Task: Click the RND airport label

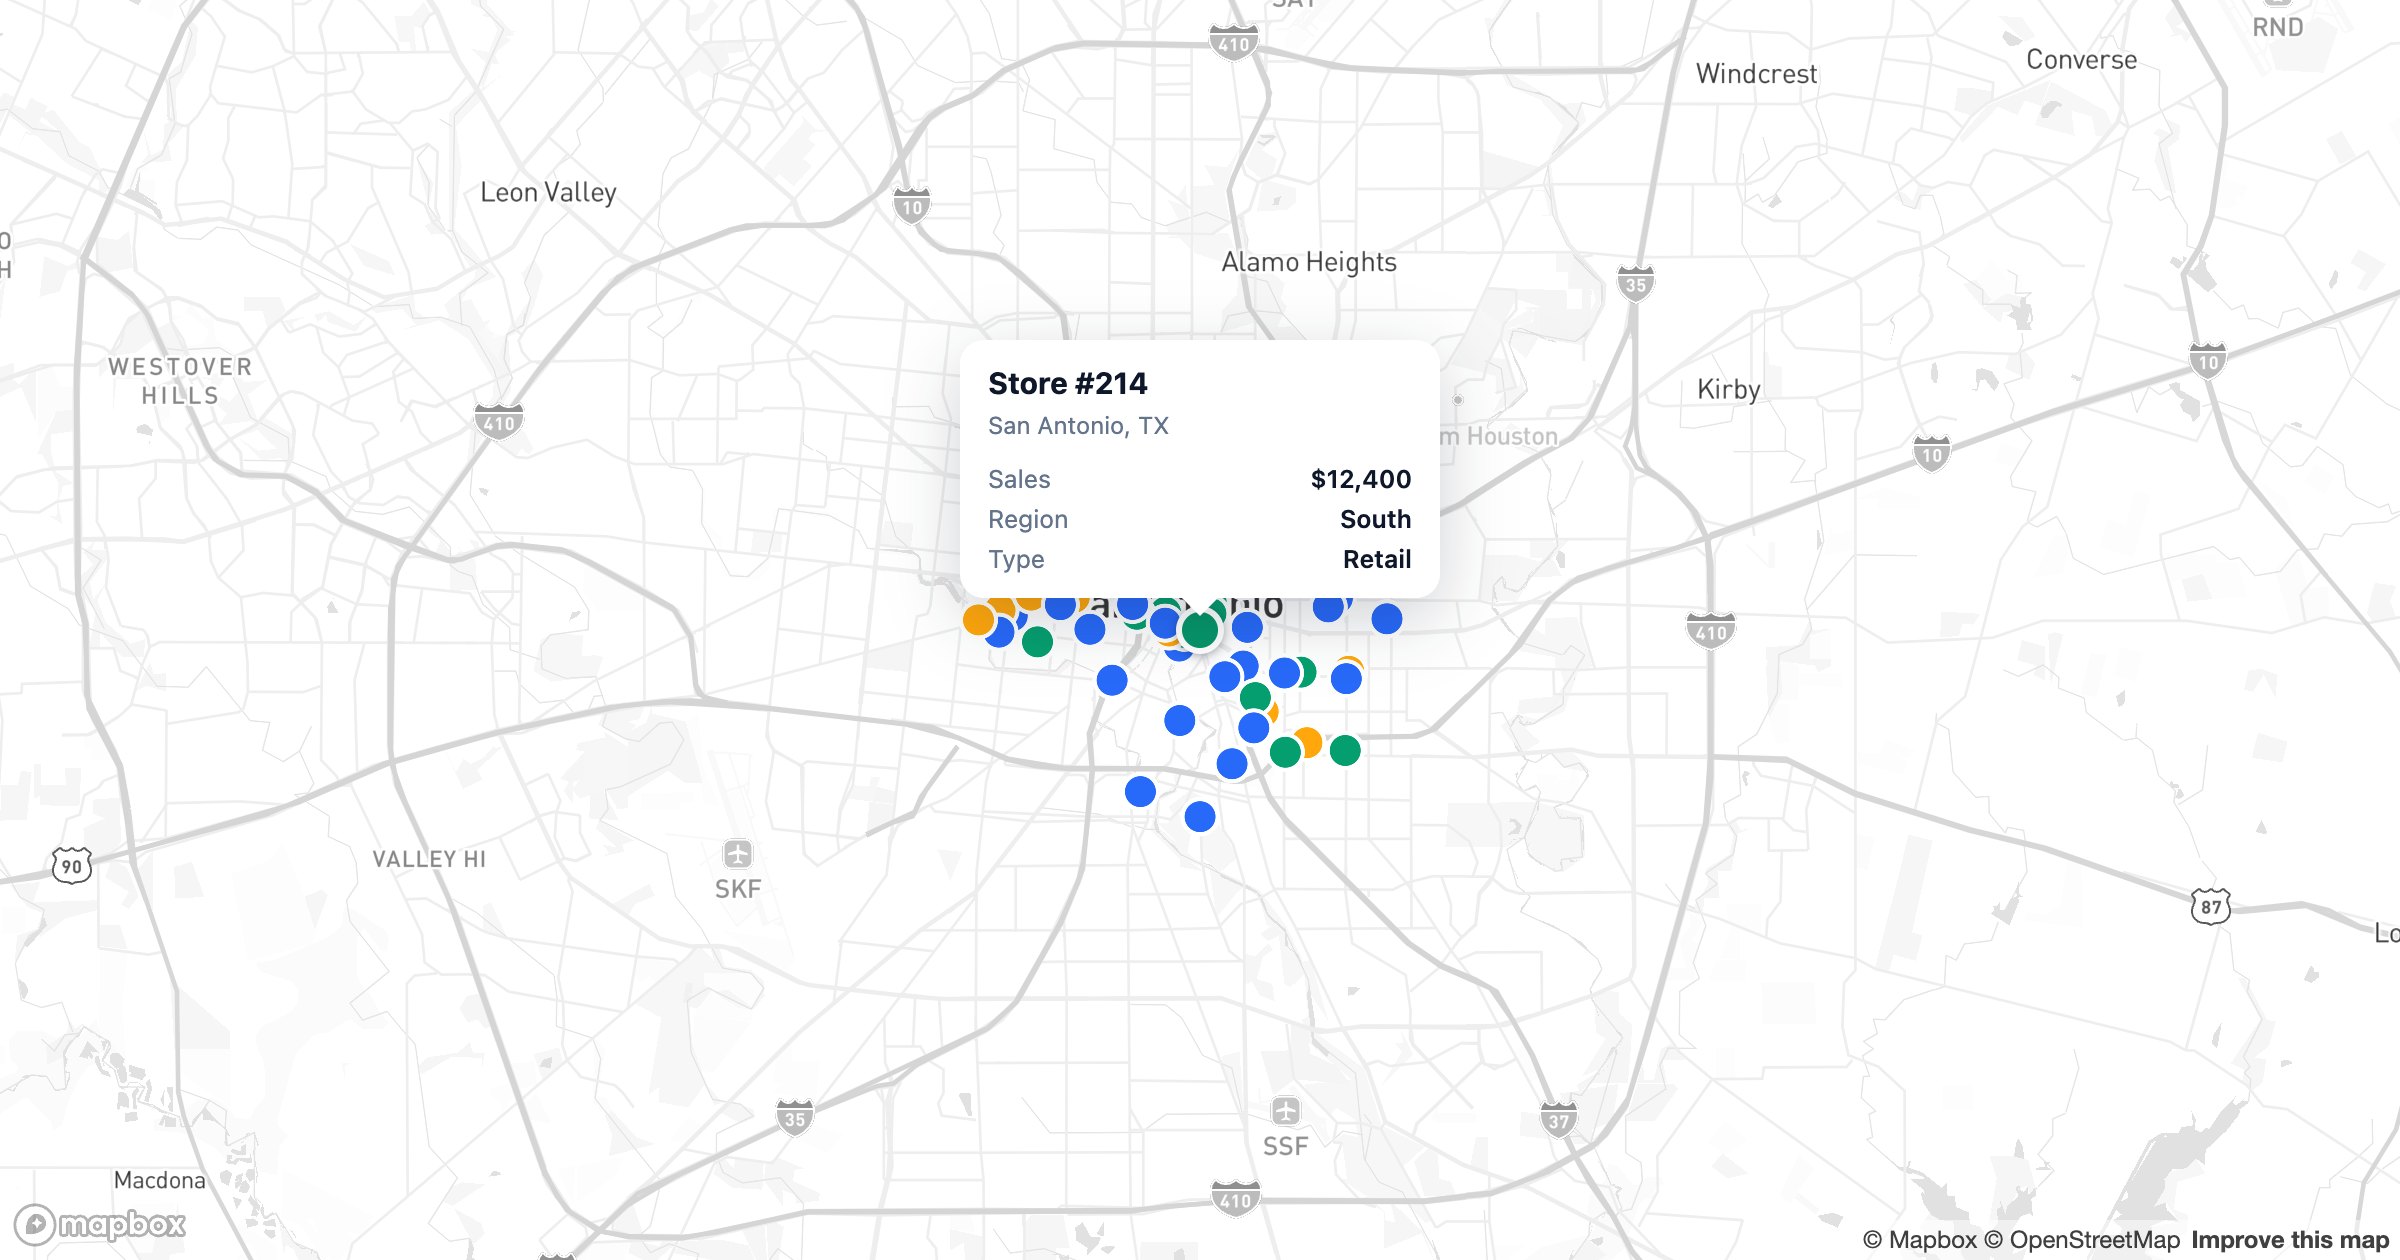Action: [2278, 27]
